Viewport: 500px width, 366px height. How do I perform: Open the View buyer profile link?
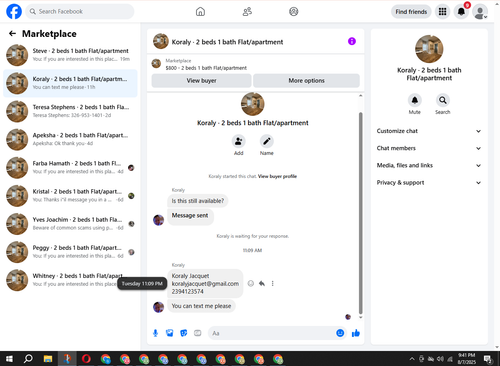tap(277, 176)
